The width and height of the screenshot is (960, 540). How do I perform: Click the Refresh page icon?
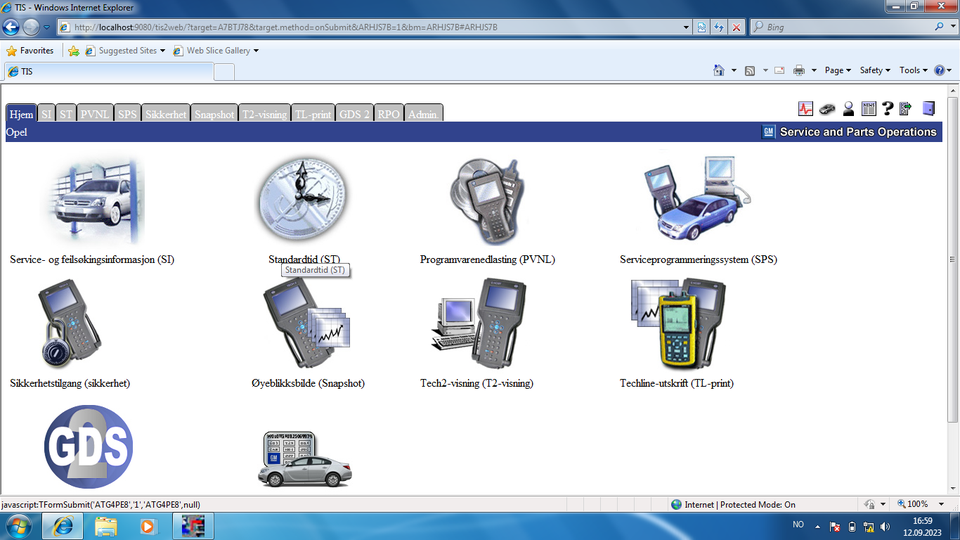coord(719,27)
